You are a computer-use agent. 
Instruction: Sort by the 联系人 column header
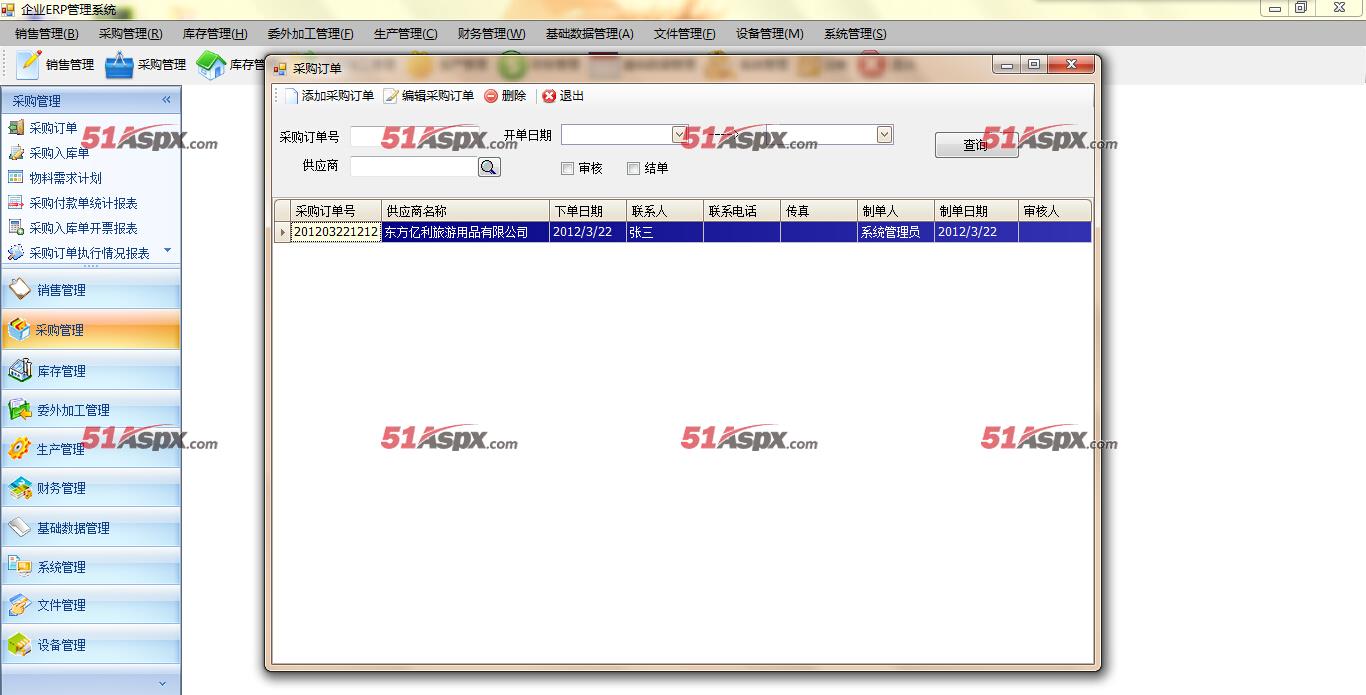pyautogui.click(x=665, y=211)
